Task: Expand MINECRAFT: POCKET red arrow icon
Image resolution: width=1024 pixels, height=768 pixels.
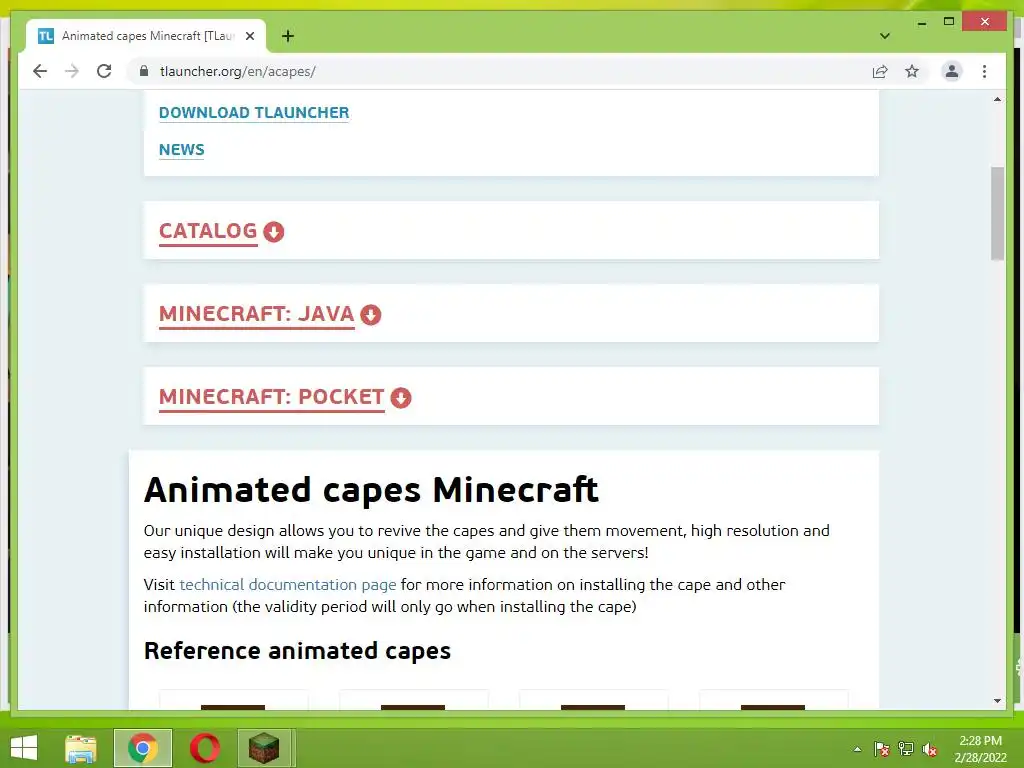Action: pyautogui.click(x=401, y=398)
